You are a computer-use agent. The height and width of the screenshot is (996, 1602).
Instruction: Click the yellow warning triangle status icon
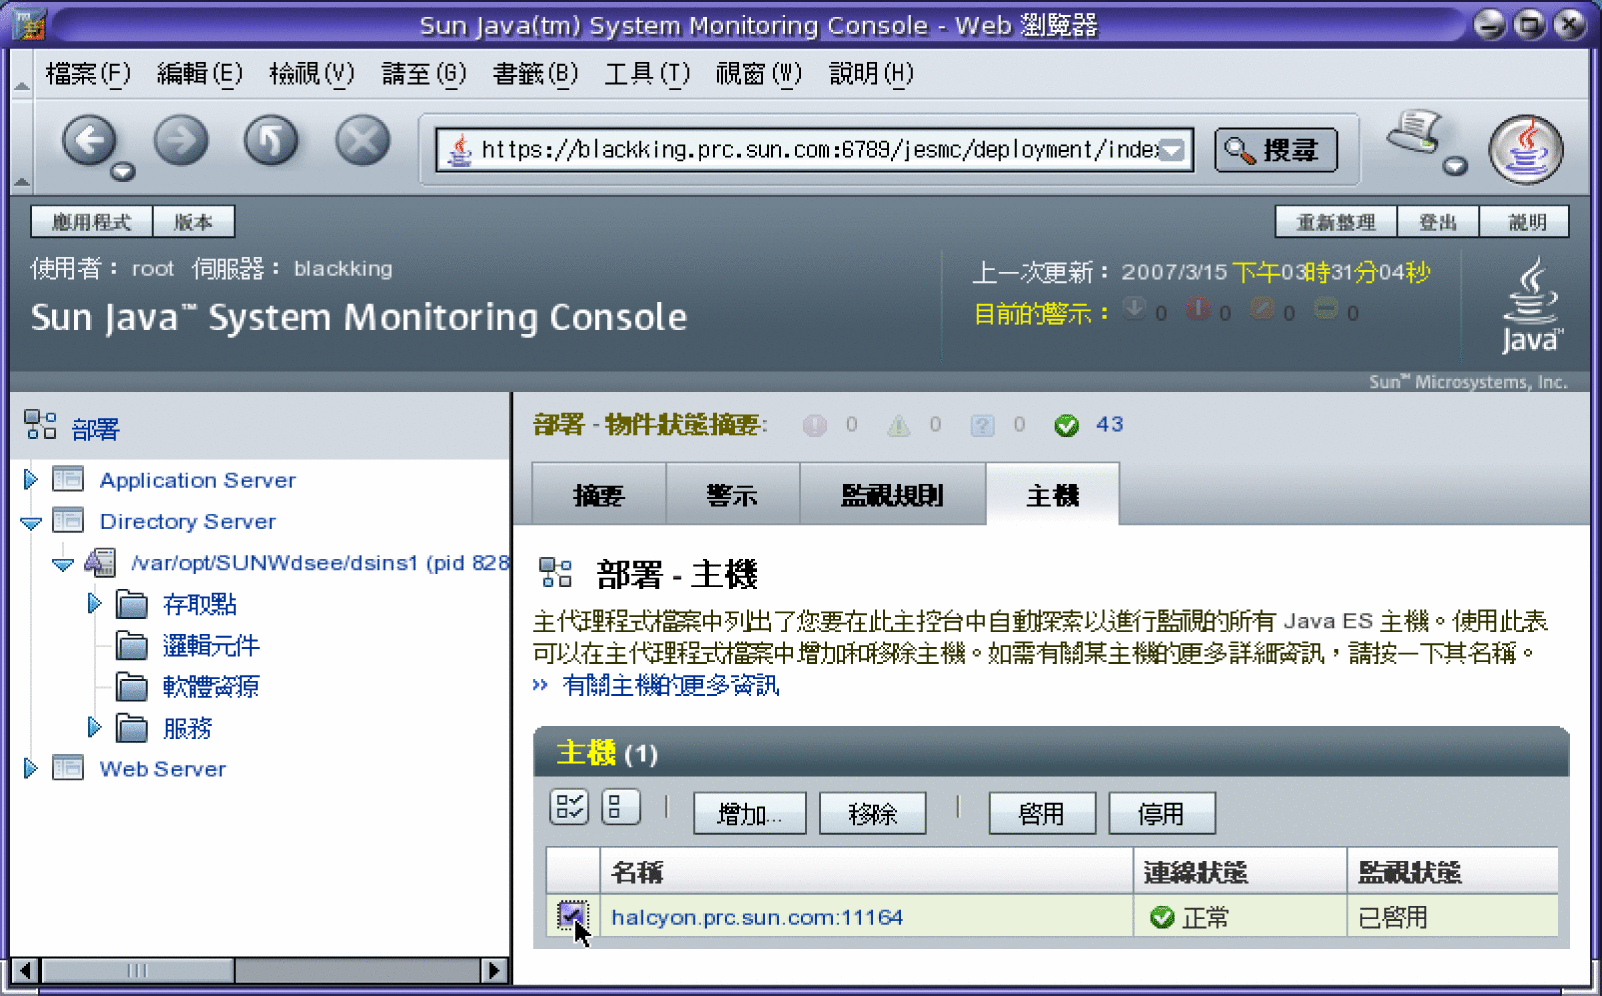pyautogui.click(x=899, y=426)
